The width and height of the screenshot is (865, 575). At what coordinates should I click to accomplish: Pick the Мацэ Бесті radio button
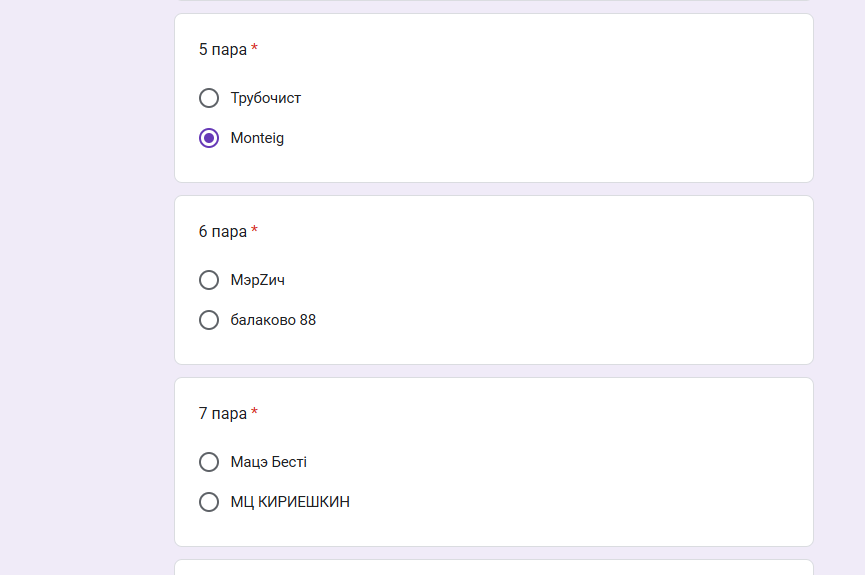coord(209,462)
